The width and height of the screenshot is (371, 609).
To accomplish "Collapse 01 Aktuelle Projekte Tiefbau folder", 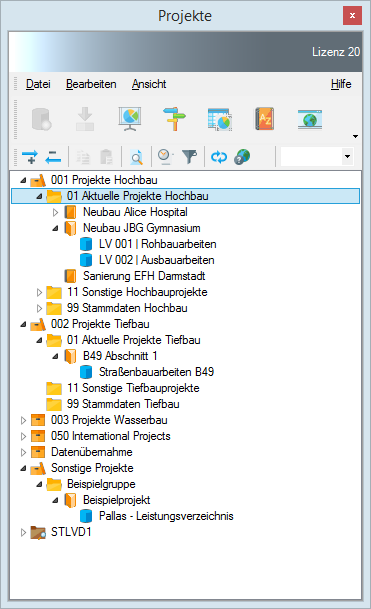I will (39, 340).
